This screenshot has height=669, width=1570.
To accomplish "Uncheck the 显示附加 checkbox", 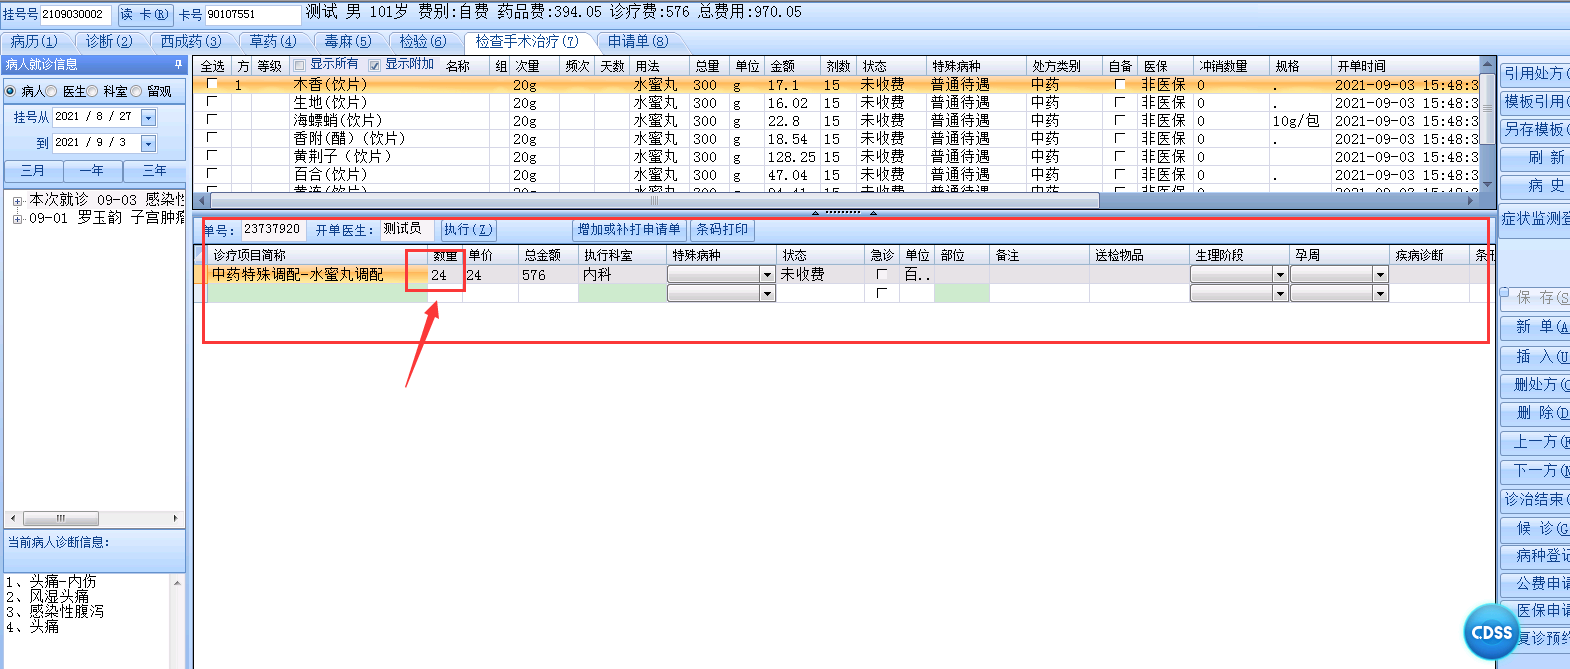I will (375, 65).
